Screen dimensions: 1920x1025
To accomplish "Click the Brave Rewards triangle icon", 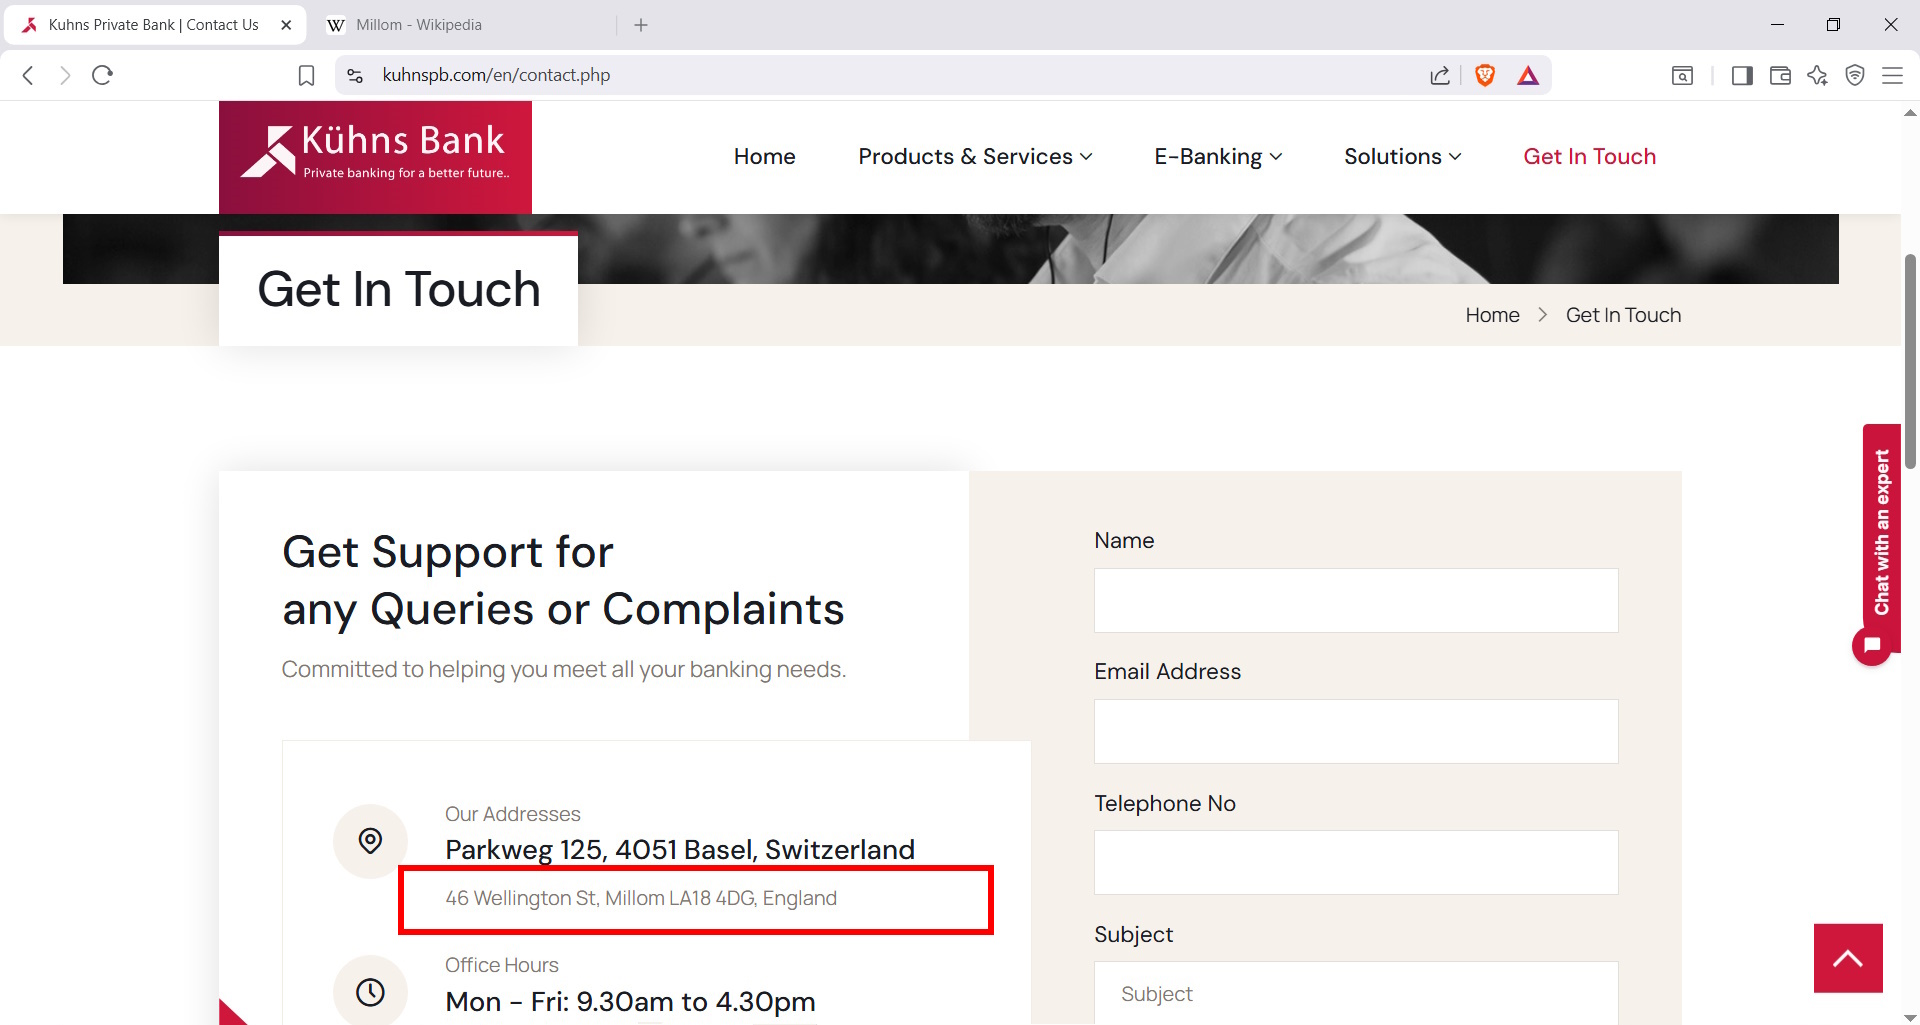I will [x=1528, y=75].
